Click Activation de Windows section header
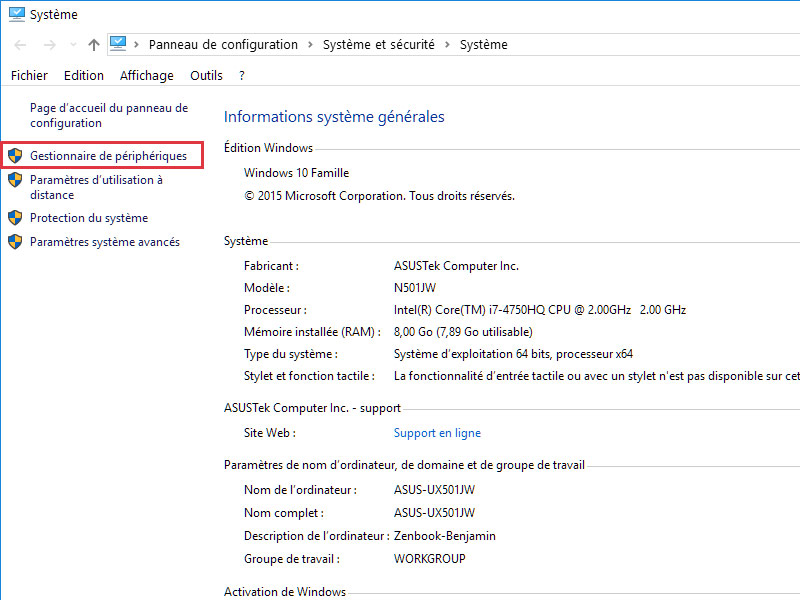Screen dimensions: 800x600 tap(285, 592)
